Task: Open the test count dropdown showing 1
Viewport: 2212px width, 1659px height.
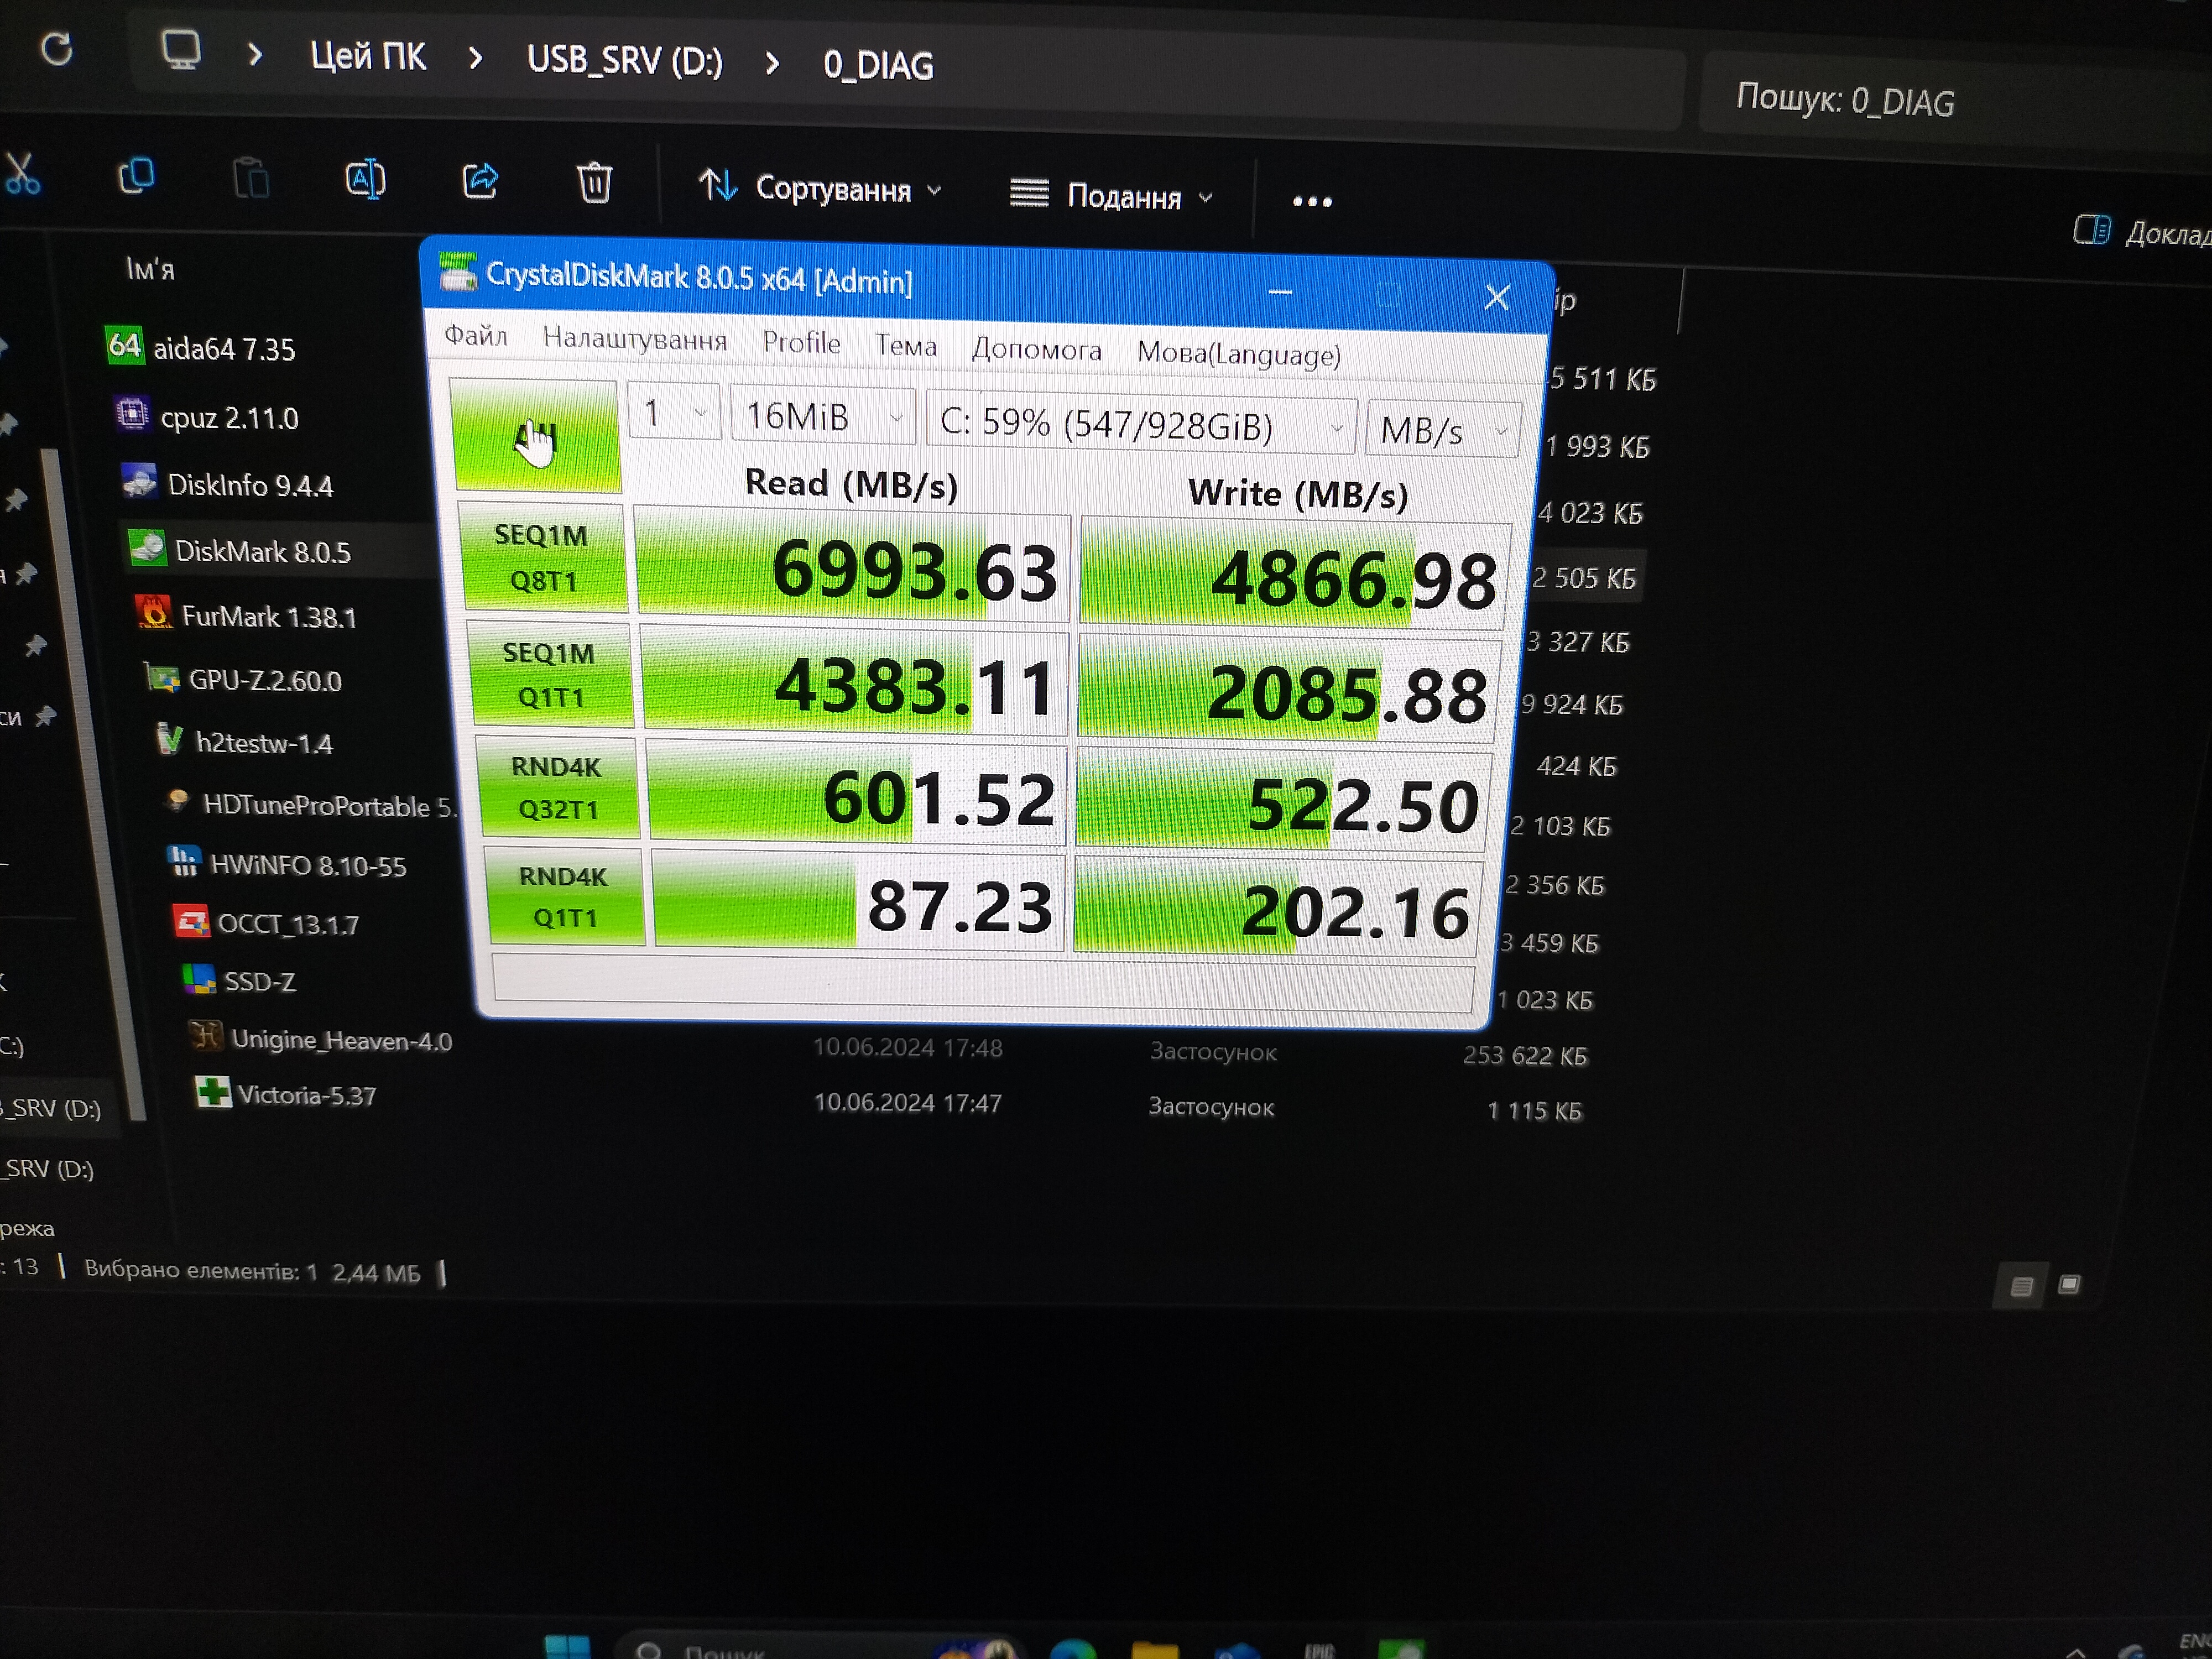Action: pos(674,412)
